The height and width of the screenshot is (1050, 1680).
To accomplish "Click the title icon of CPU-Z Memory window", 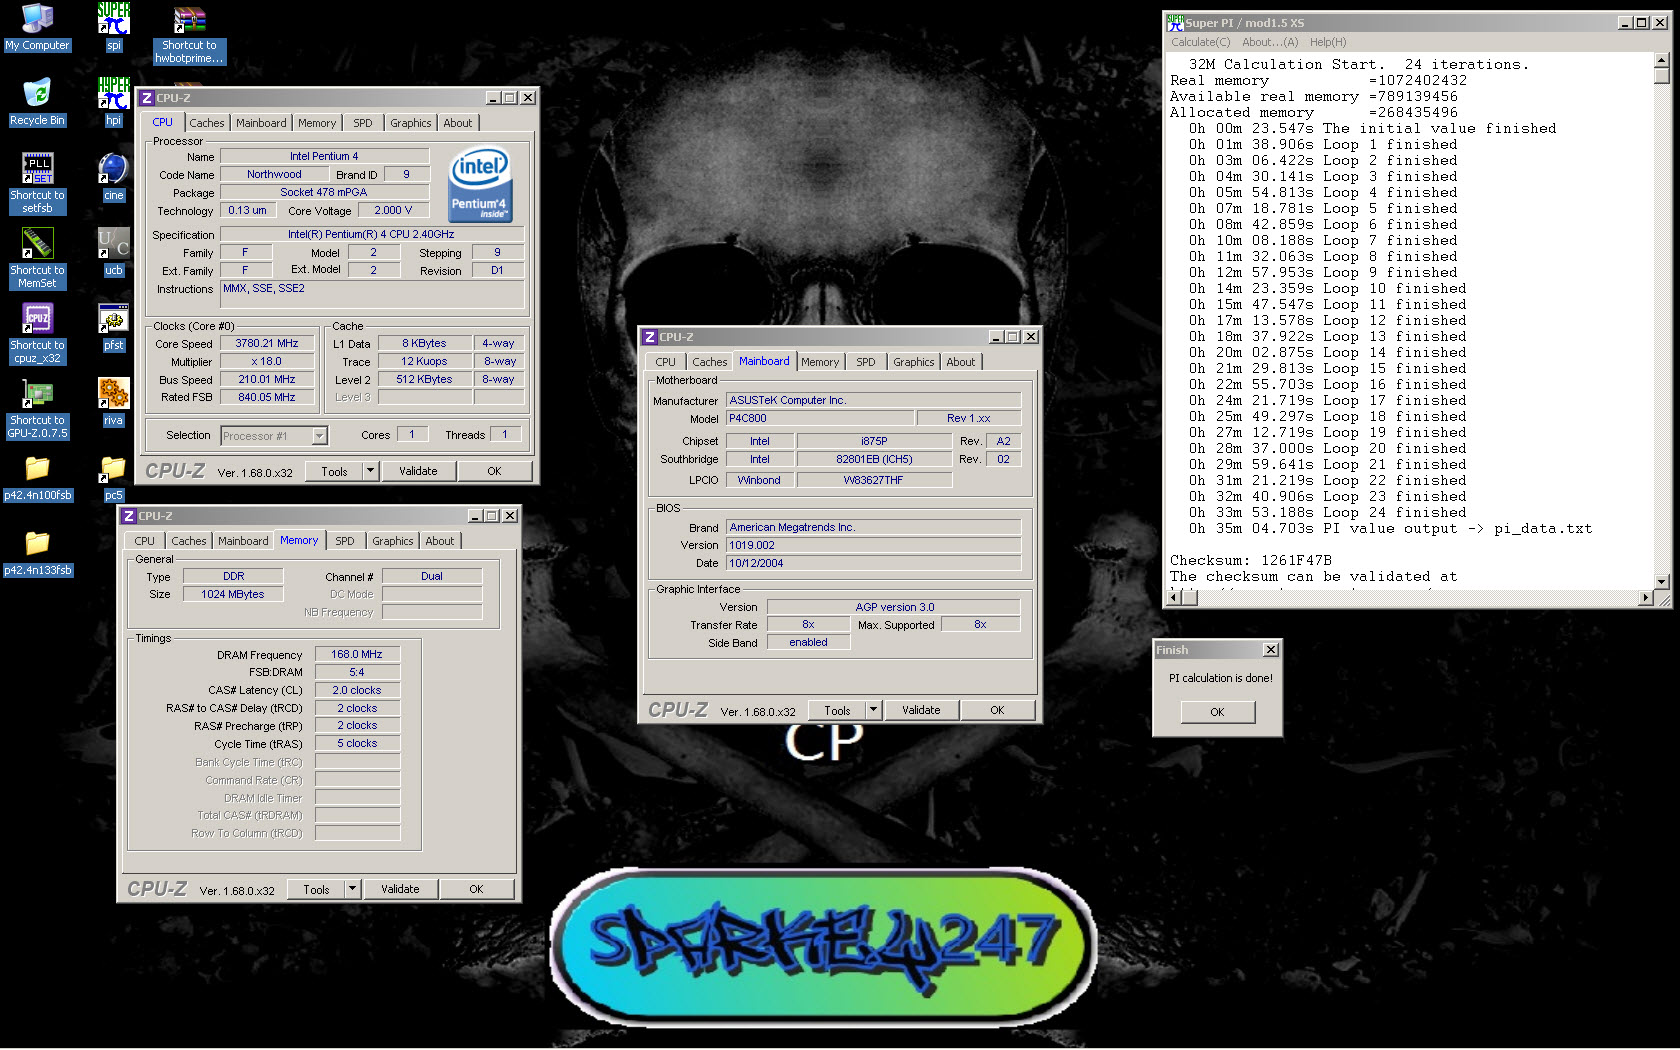I will coord(129,516).
